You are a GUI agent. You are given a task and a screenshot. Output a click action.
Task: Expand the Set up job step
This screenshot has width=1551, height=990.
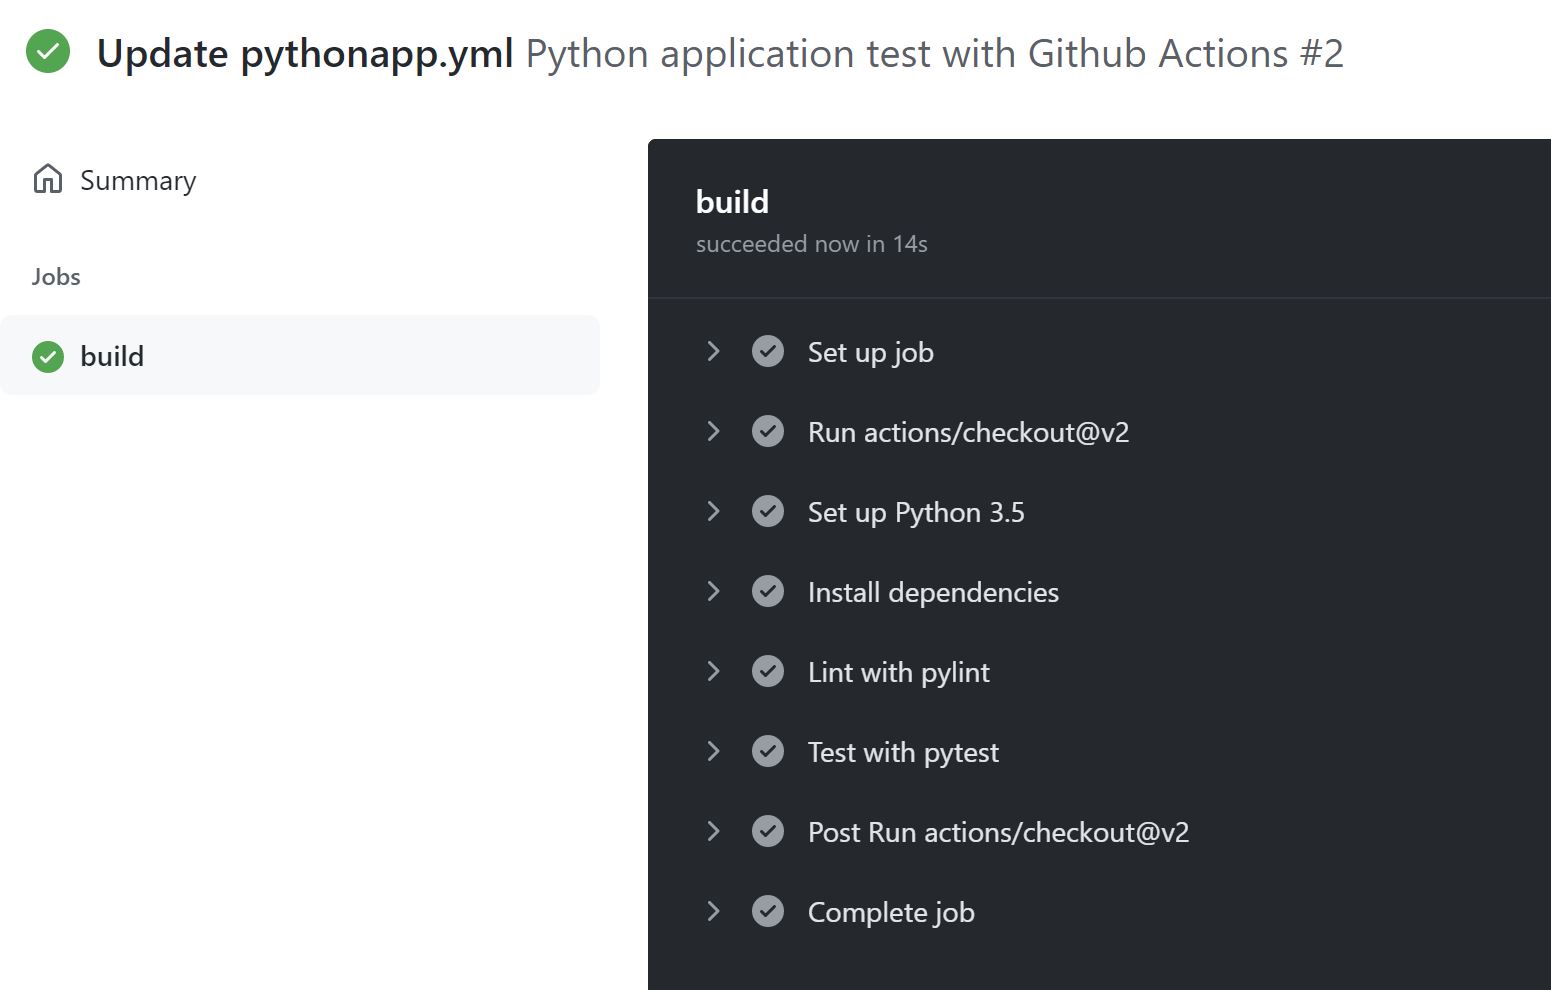[713, 351]
